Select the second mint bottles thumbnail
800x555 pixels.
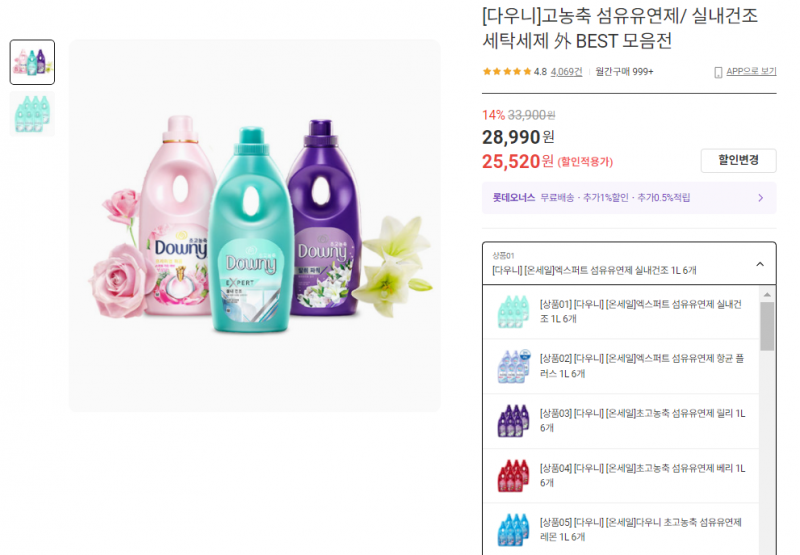[x=32, y=114]
